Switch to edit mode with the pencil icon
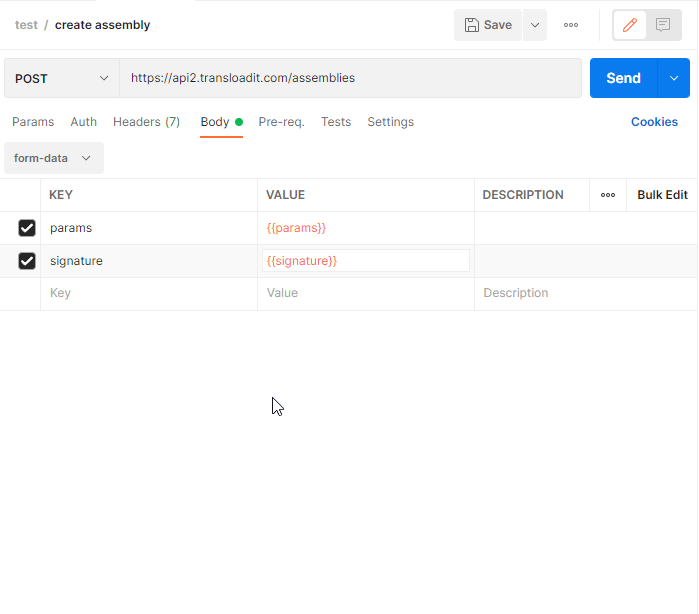The width and height of the screenshot is (699, 614). tap(629, 25)
